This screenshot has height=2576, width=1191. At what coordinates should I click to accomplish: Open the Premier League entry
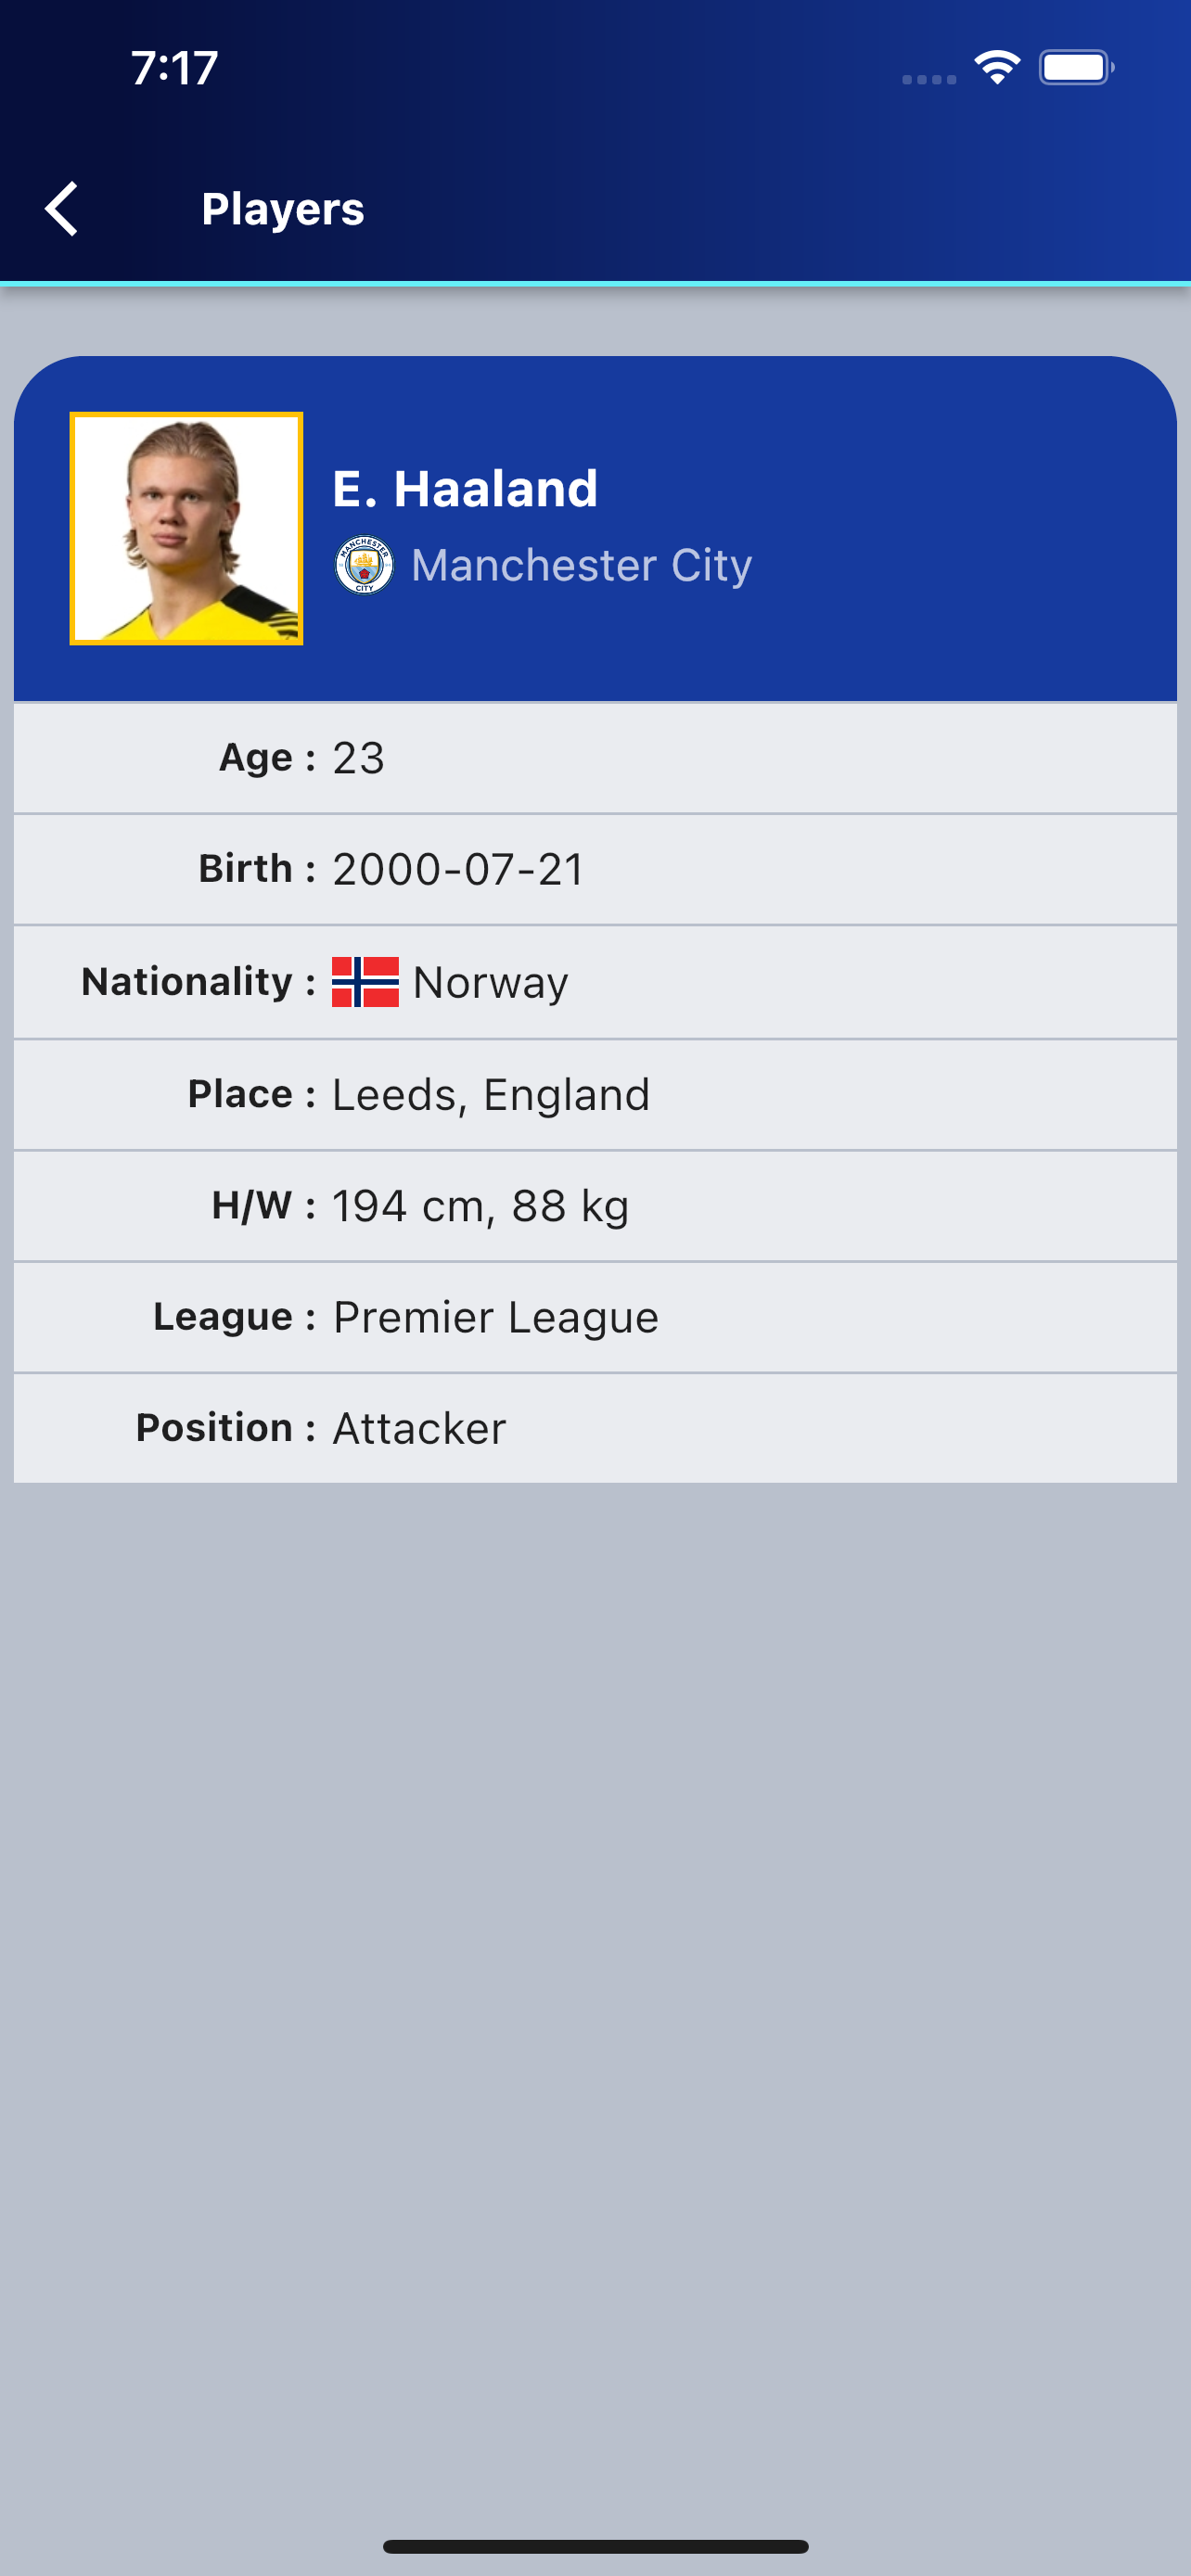tap(496, 1317)
